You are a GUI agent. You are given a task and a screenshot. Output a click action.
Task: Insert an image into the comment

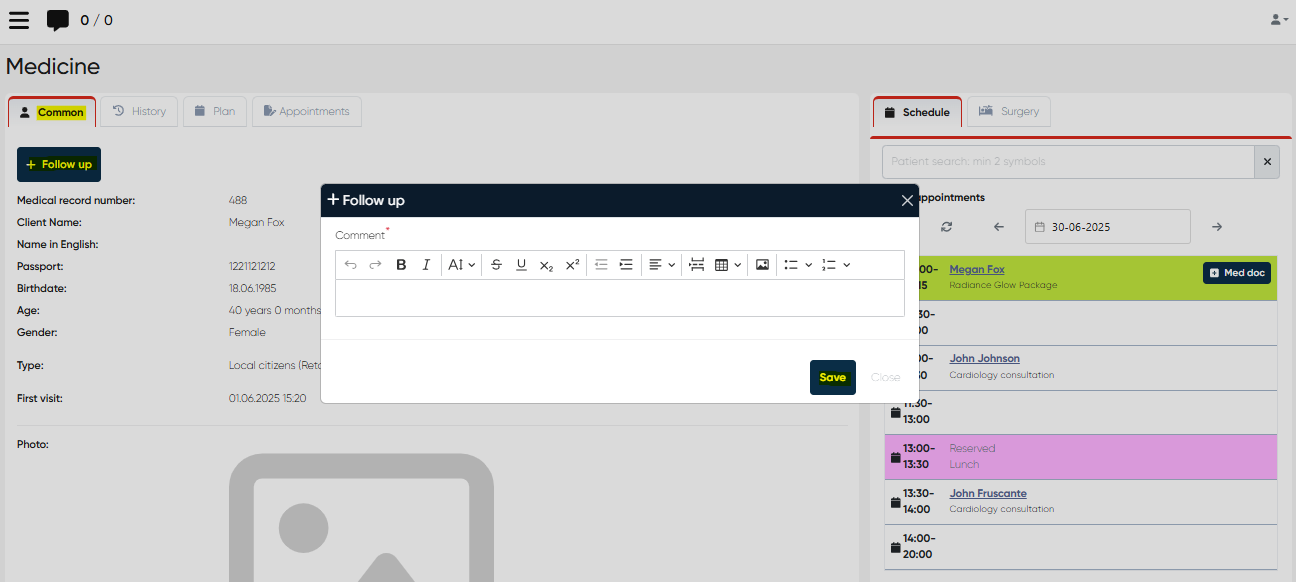coord(762,265)
